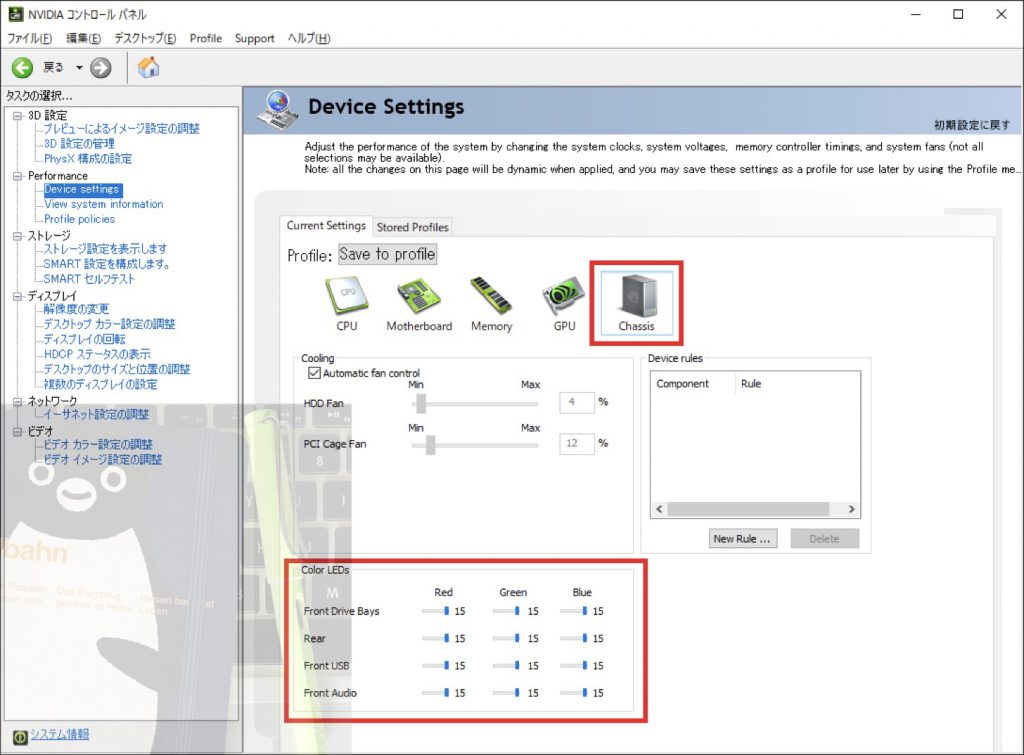Click Front USB Blue LED slider
The width and height of the screenshot is (1024, 755).
point(575,666)
